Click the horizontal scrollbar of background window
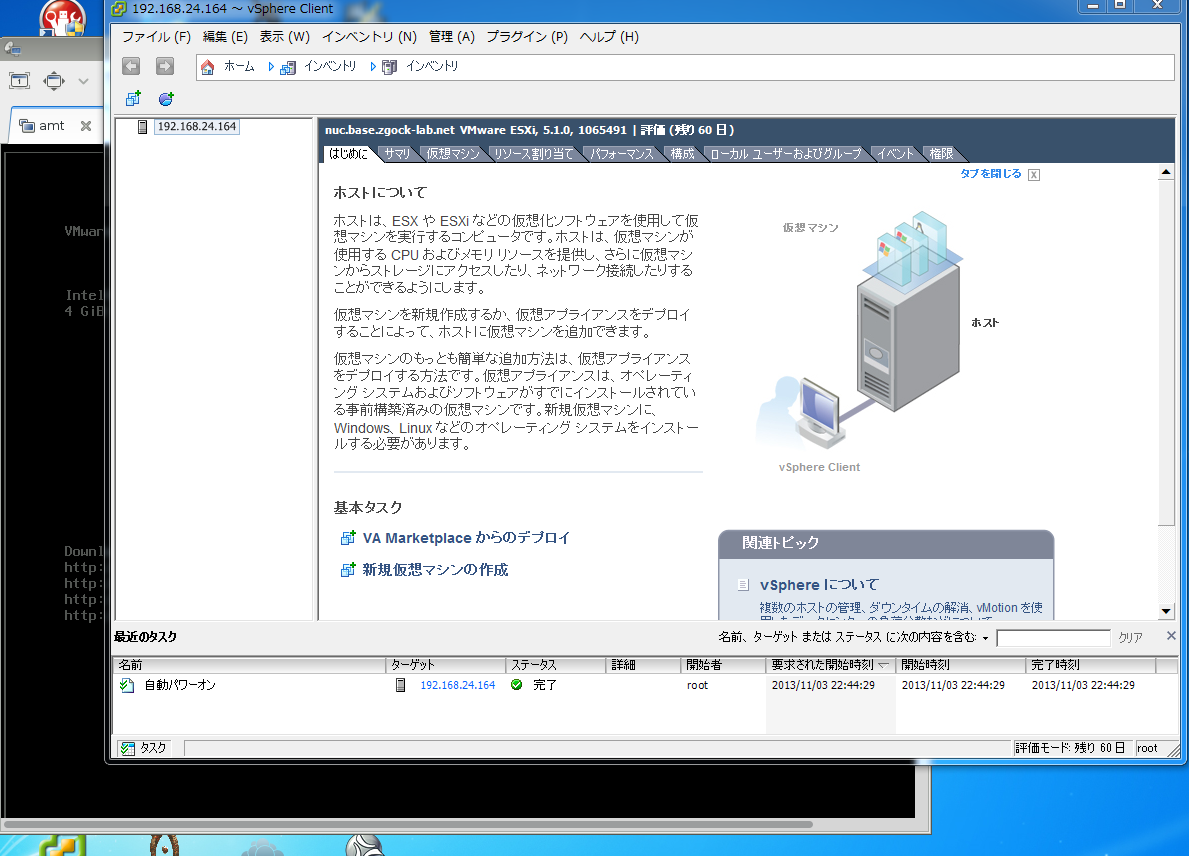The width and height of the screenshot is (1189, 856). pos(407,824)
